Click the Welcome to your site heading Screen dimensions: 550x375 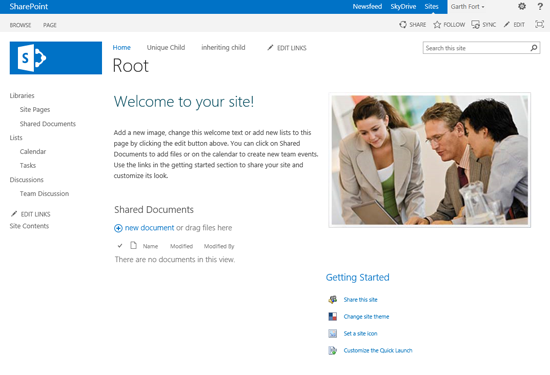(x=184, y=102)
